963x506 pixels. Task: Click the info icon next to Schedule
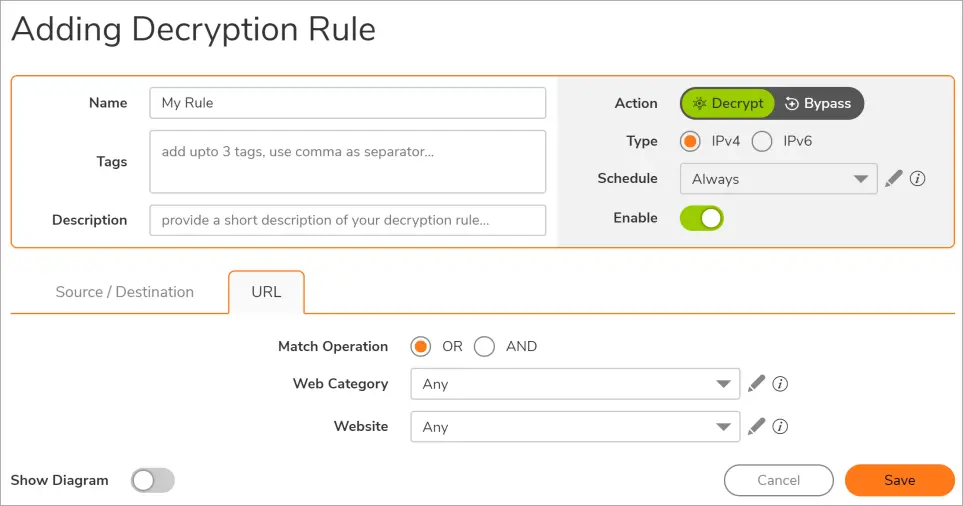tap(918, 179)
